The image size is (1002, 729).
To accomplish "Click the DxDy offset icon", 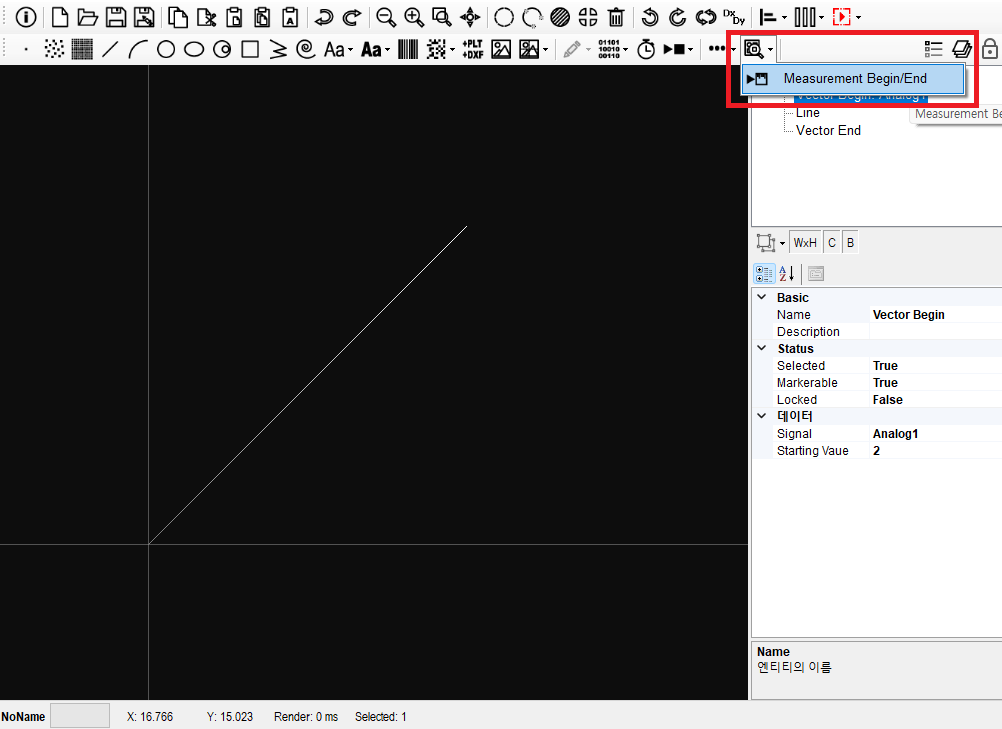I will tap(734, 17).
